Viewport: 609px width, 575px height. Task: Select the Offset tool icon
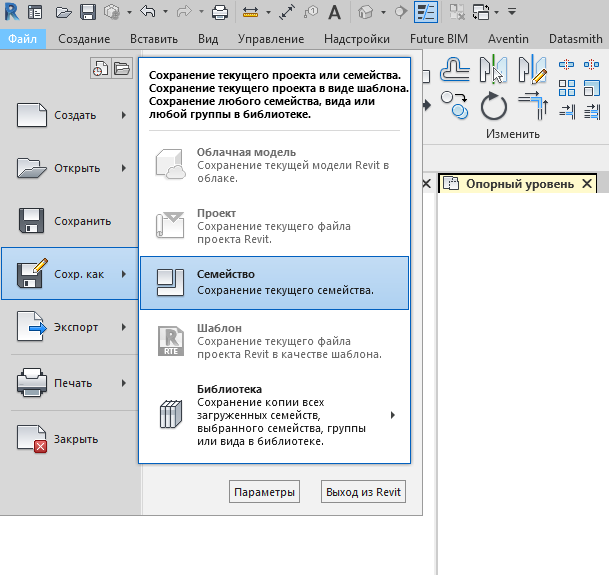tap(455, 69)
